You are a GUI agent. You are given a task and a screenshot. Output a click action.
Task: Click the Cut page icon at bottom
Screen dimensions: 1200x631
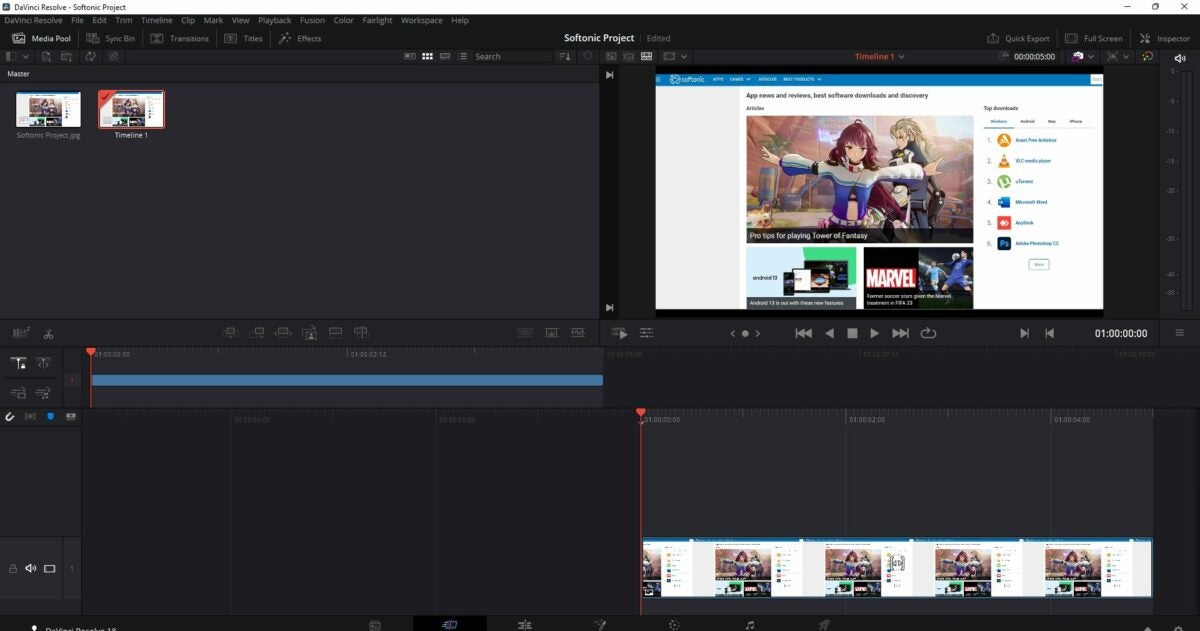tap(450, 624)
